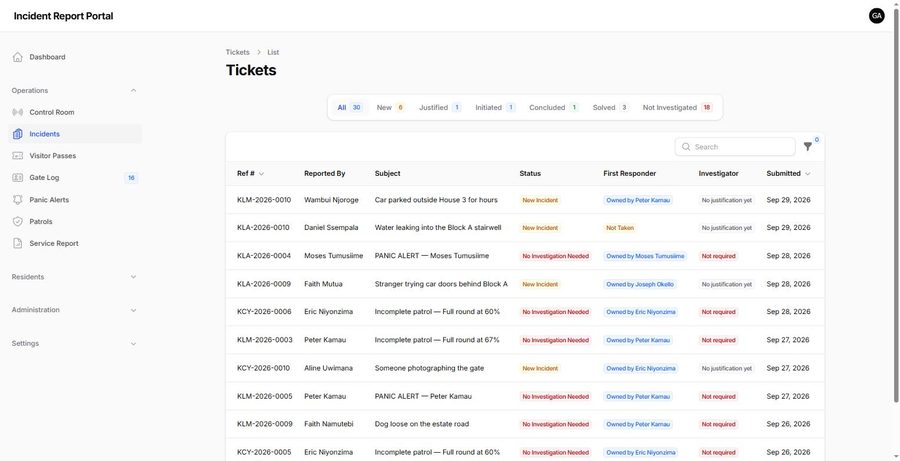
Task: Open the Service Report page
Action: (75, 243)
